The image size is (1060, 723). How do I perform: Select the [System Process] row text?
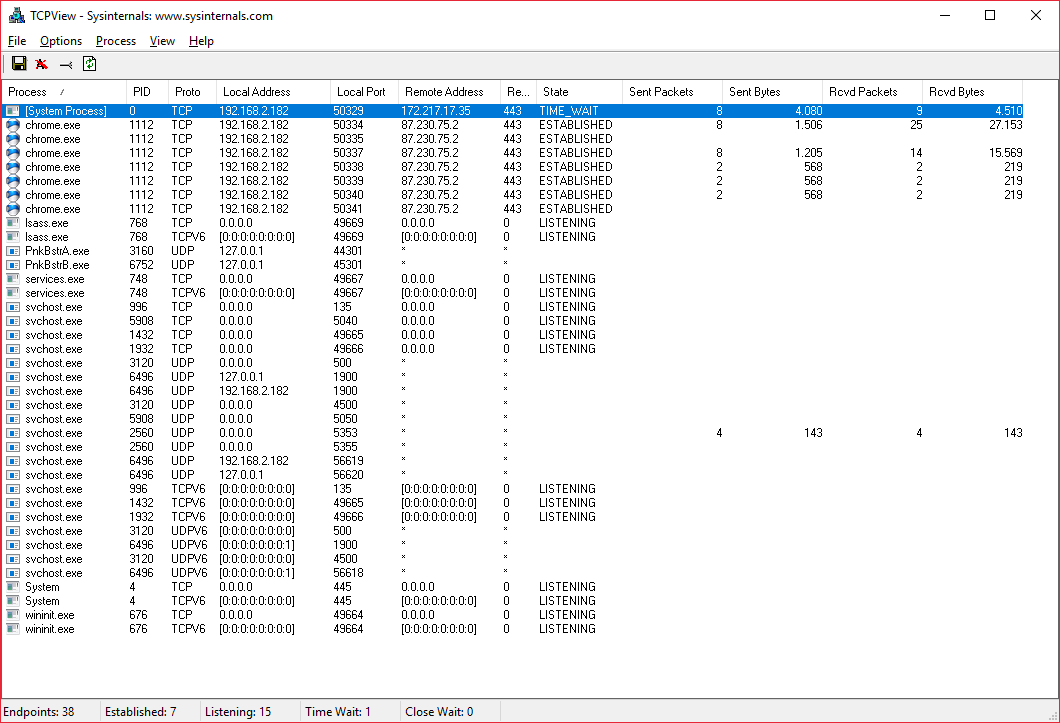coord(66,111)
